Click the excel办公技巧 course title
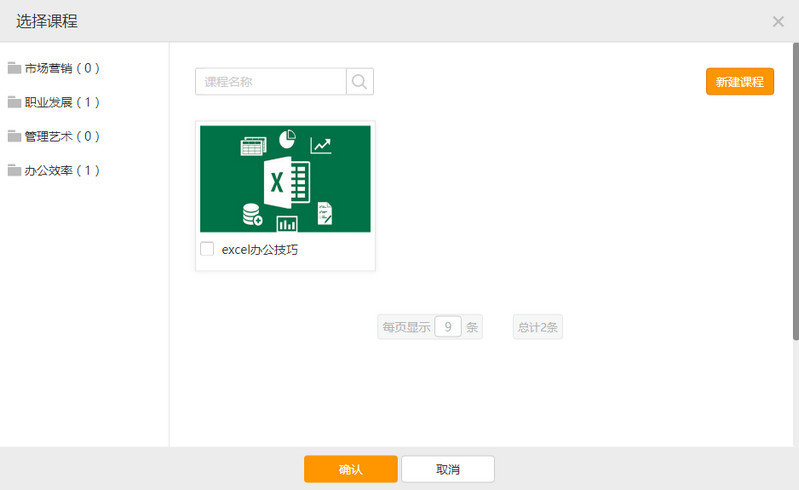 (x=259, y=250)
